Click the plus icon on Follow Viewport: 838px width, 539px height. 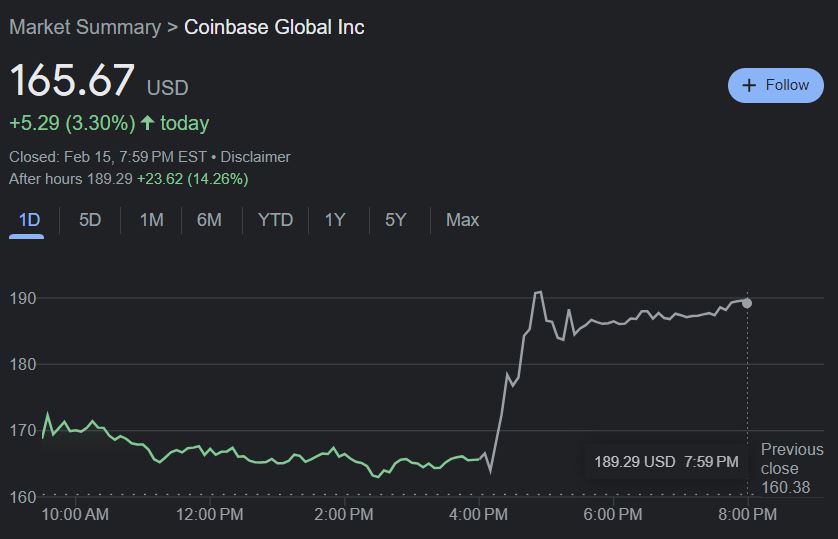749,85
